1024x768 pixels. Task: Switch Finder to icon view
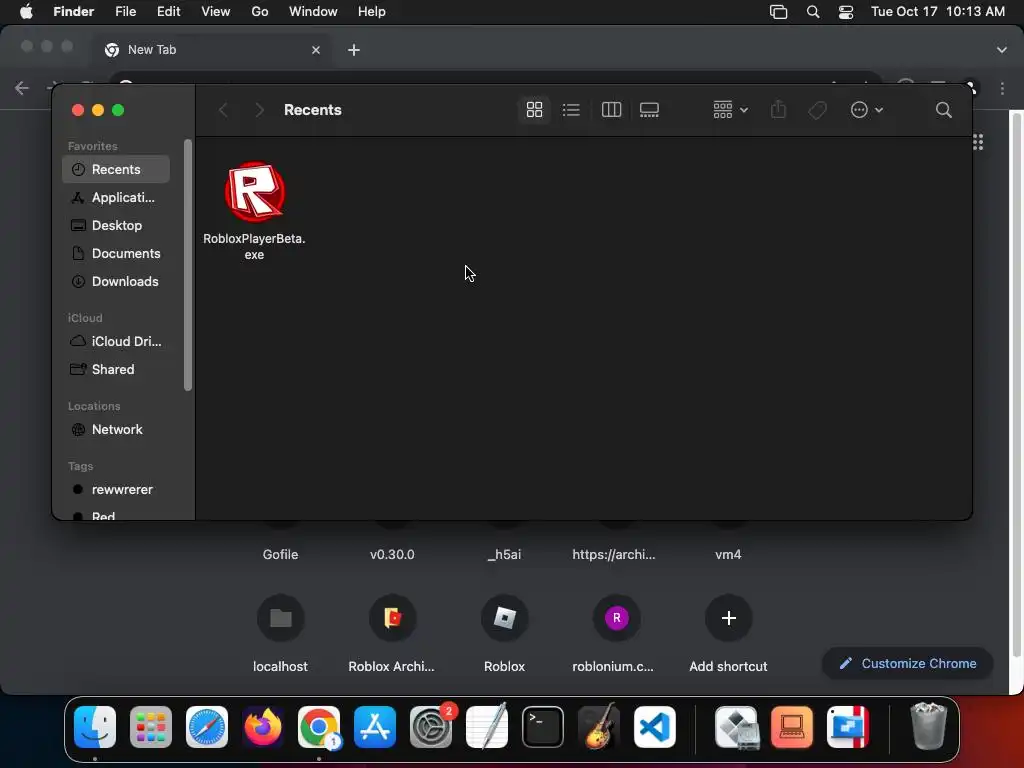coord(534,110)
